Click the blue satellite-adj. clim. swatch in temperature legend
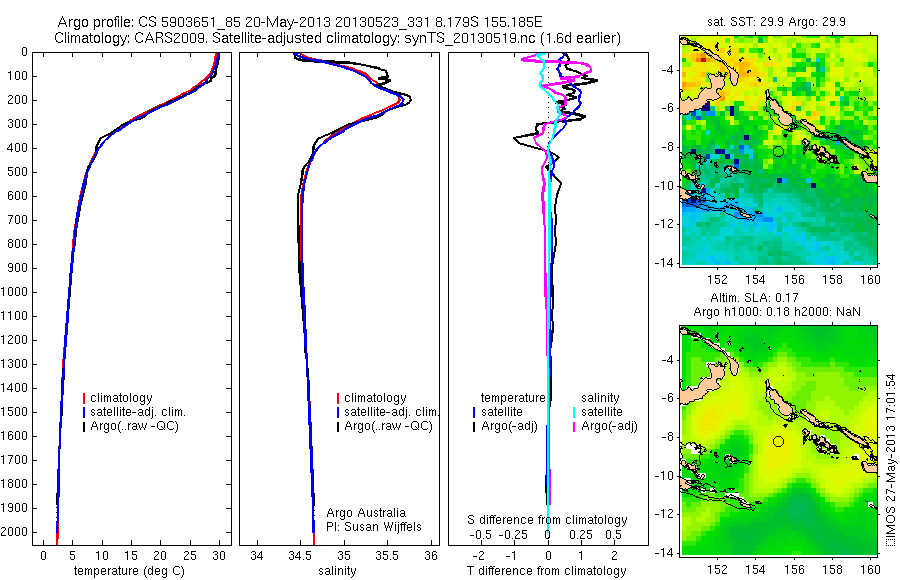 [x=84, y=412]
